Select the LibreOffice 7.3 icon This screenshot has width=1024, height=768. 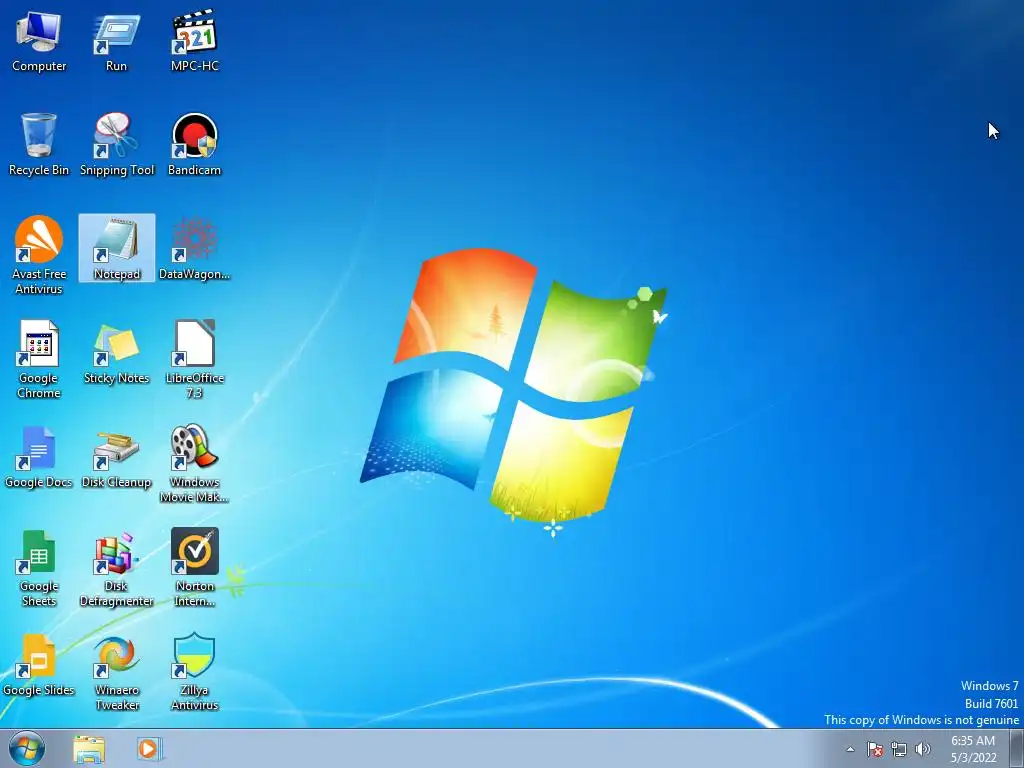(194, 359)
